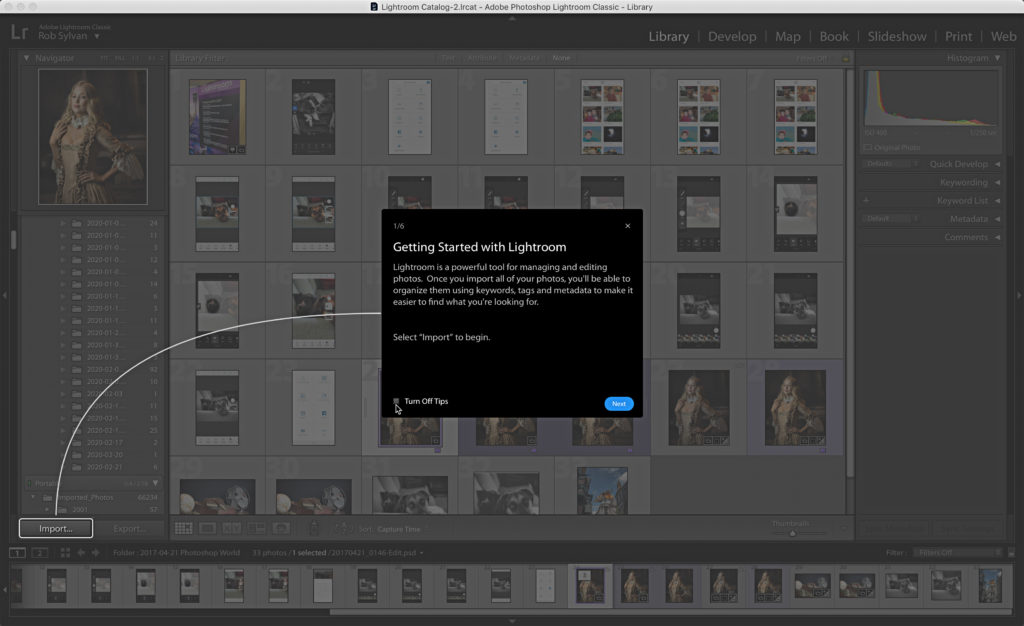Hide filmstrip using bottom edge arrow
Screen dimensions: 1024x626
(512, 621)
